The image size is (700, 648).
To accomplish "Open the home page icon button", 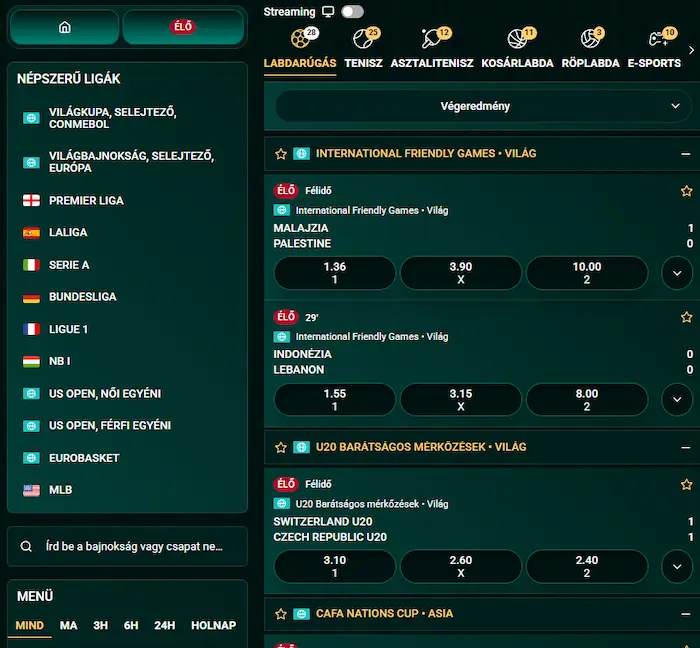I will [x=65, y=27].
